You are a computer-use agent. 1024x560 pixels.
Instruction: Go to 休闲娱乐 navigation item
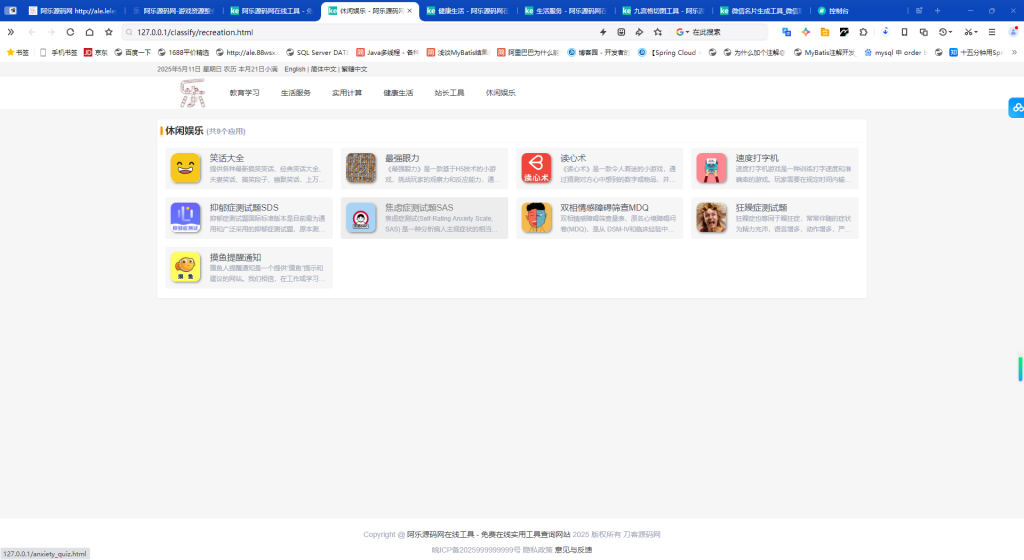[x=501, y=93]
